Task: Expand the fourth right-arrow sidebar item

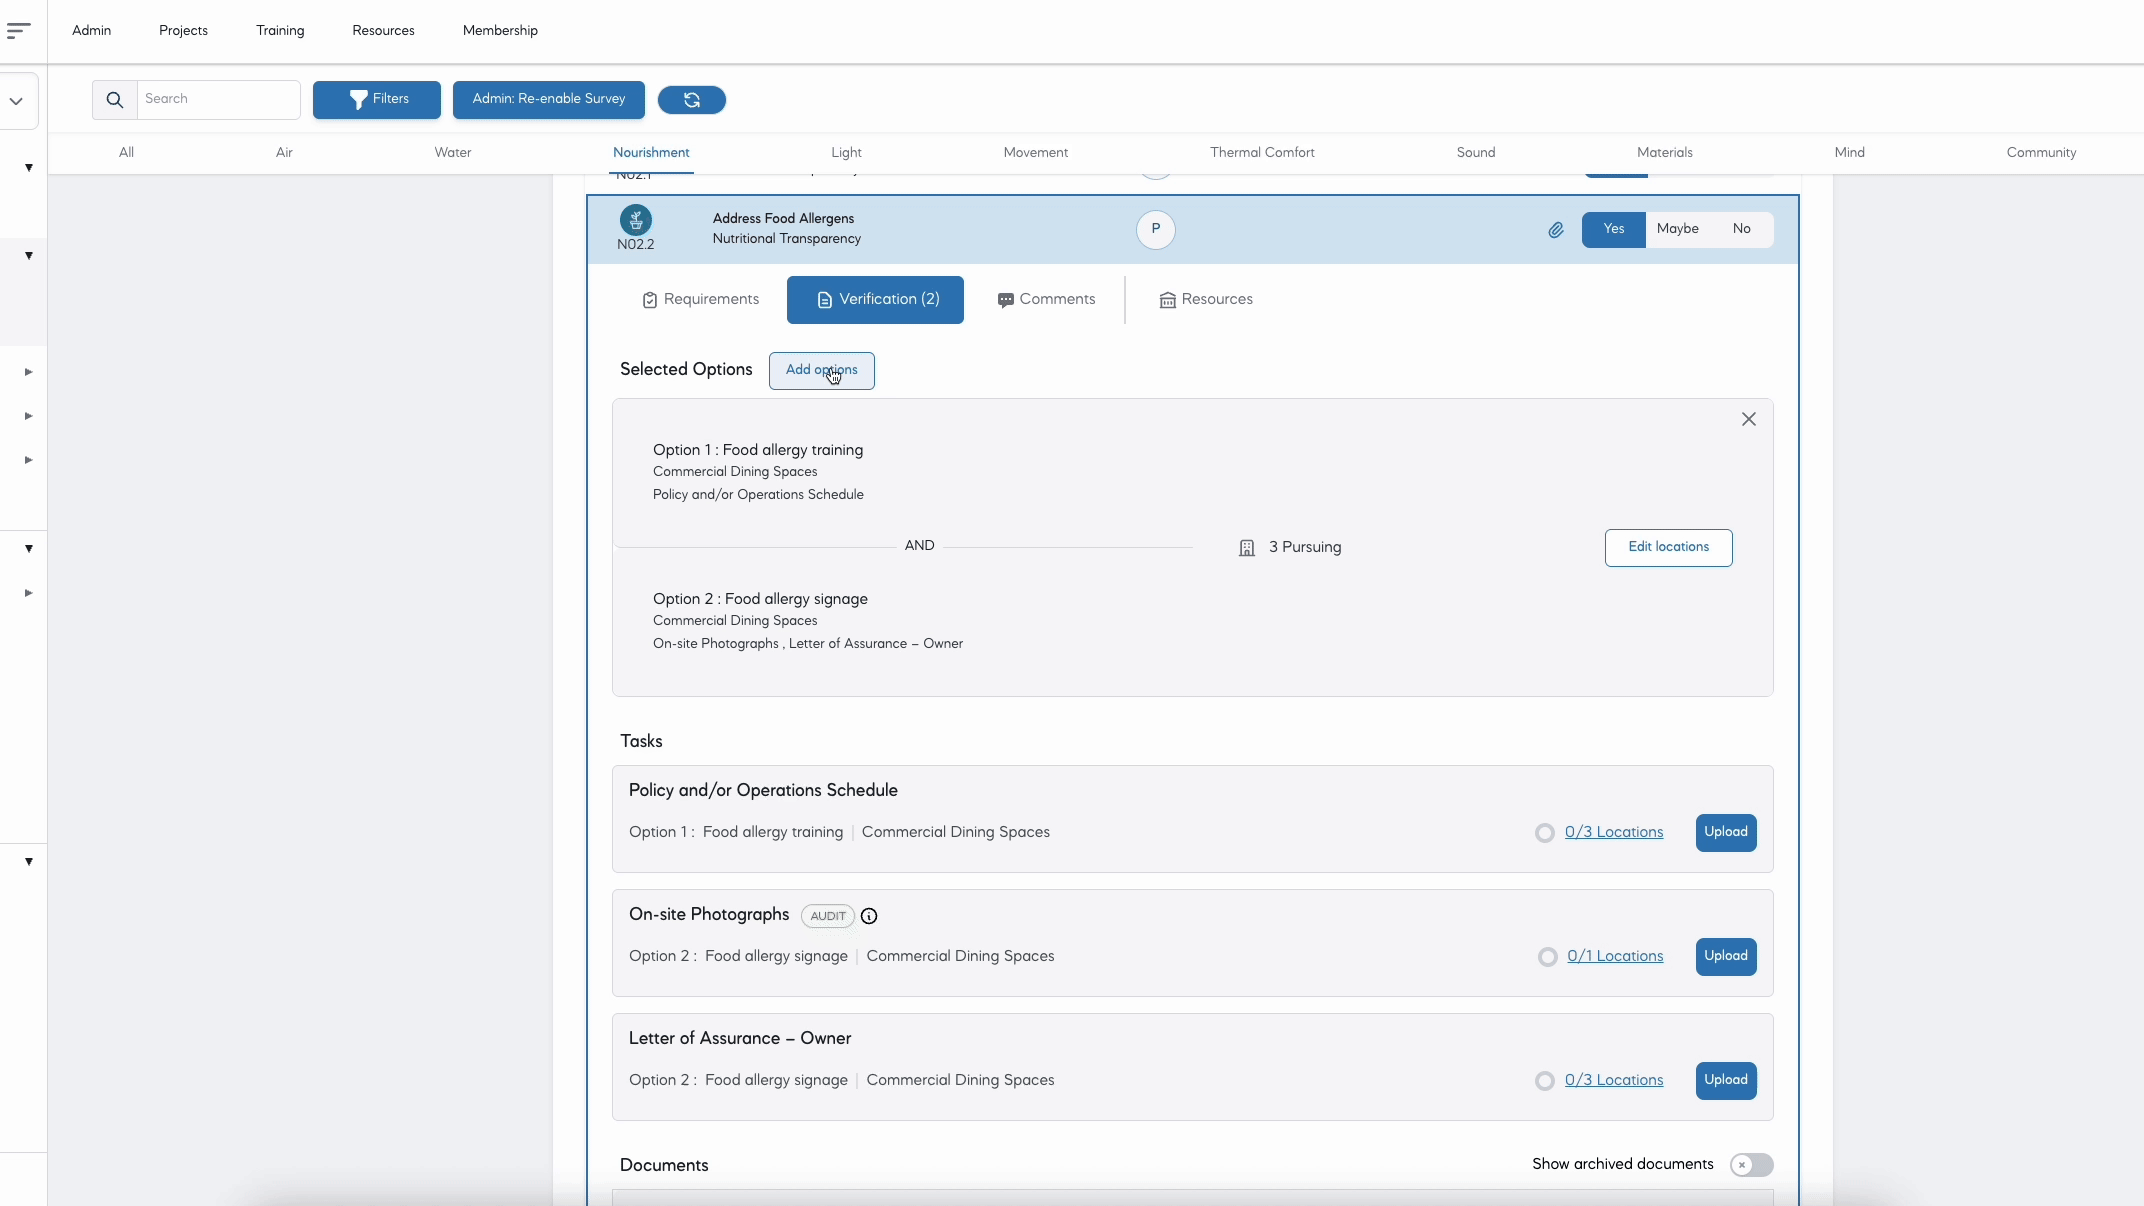Action: point(29,593)
